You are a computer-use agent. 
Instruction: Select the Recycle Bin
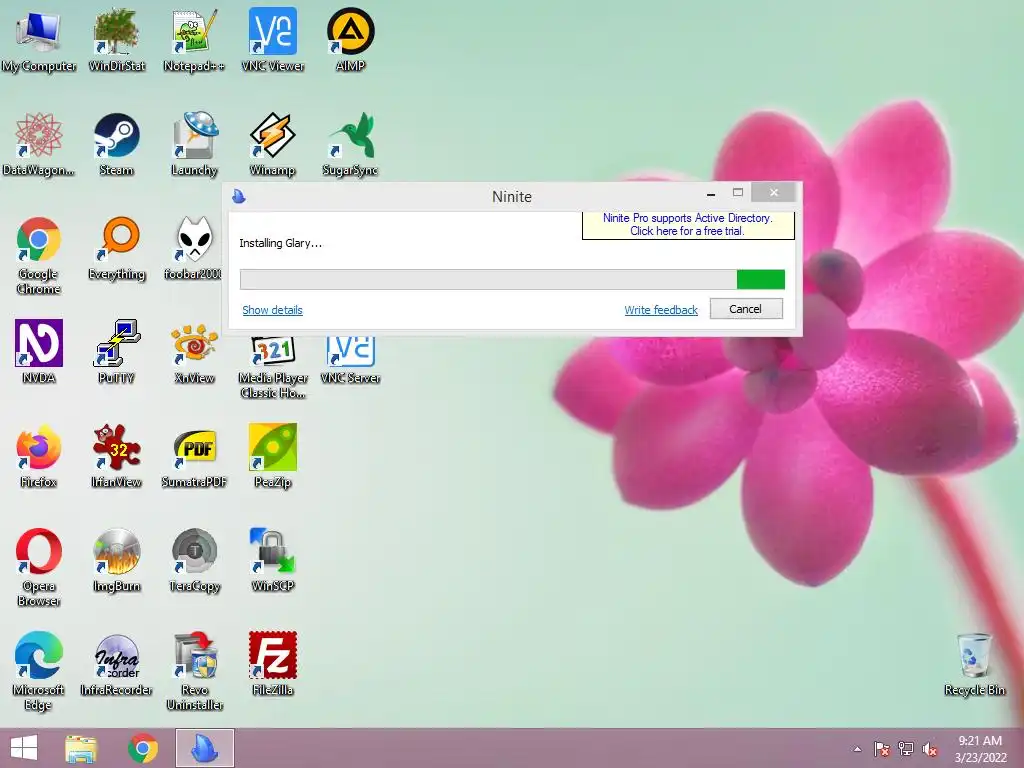tap(974, 665)
